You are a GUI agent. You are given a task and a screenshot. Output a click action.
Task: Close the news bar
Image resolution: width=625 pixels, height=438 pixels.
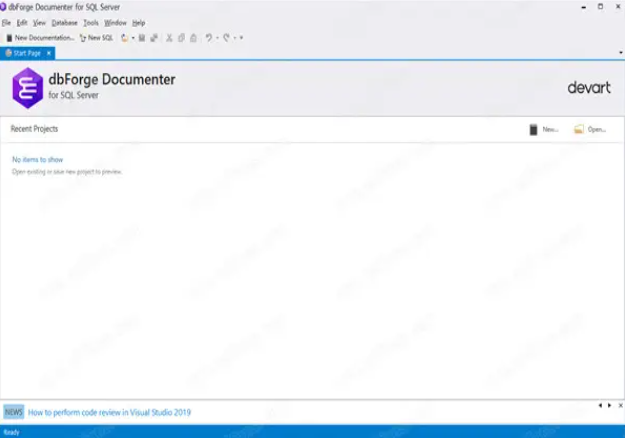point(620,406)
